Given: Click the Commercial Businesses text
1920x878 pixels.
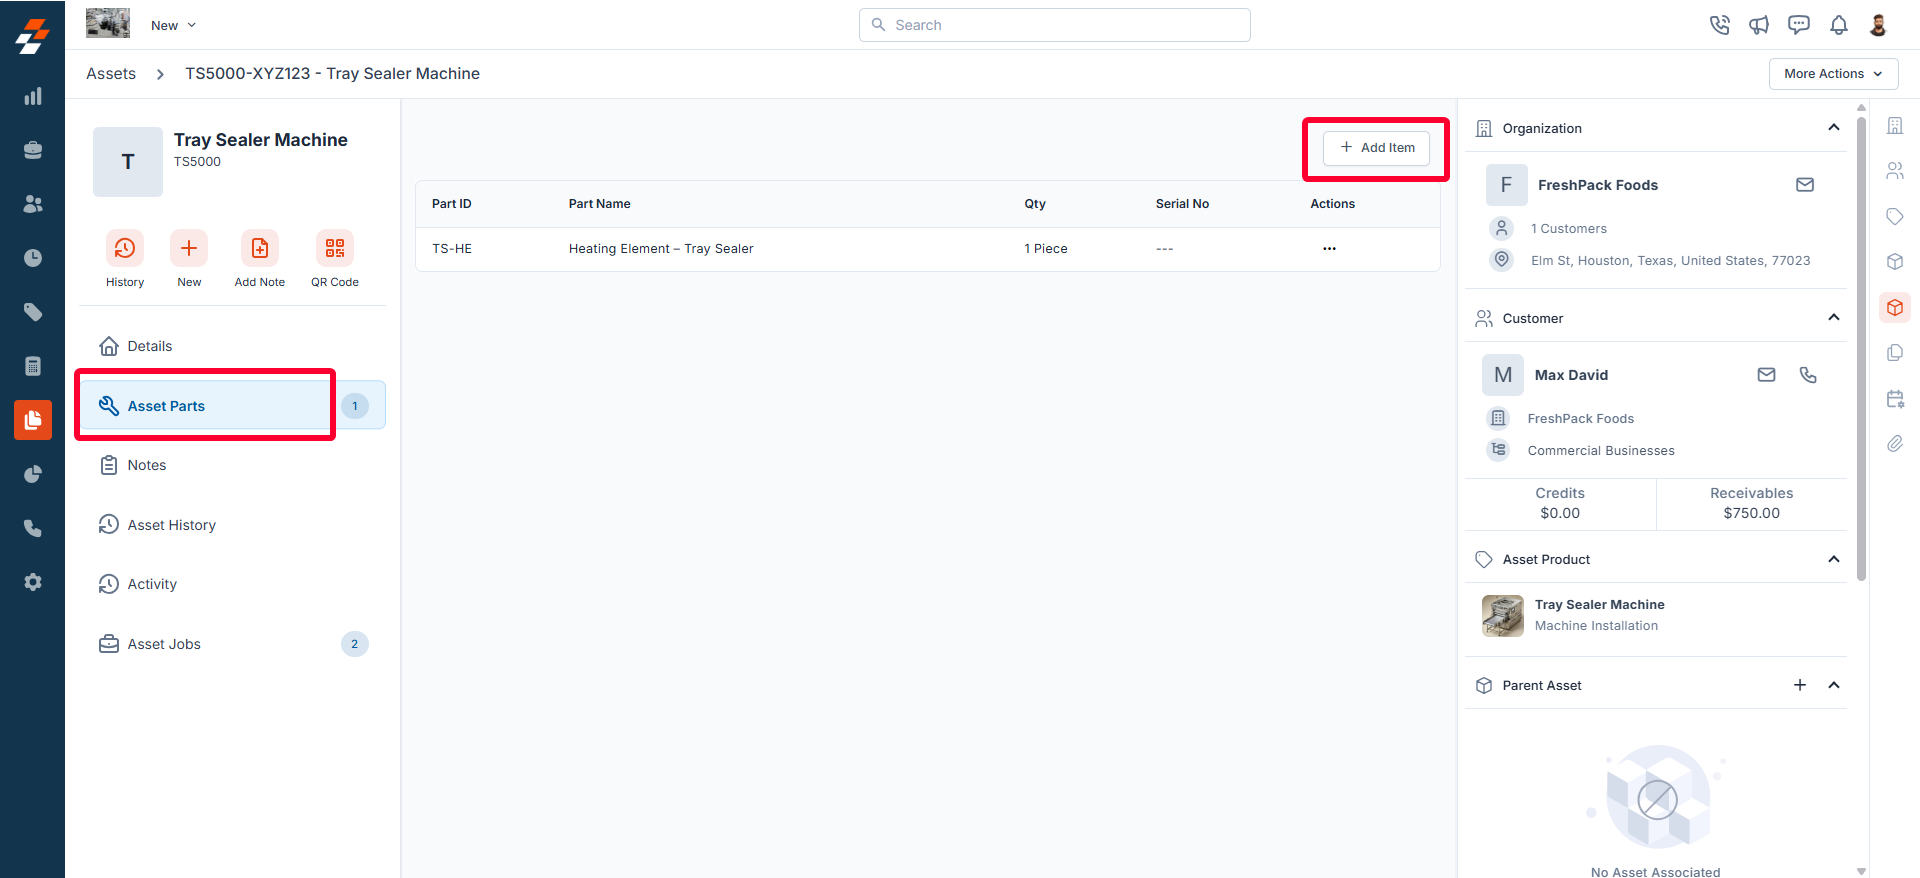Looking at the screenshot, I should (x=1600, y=451).
